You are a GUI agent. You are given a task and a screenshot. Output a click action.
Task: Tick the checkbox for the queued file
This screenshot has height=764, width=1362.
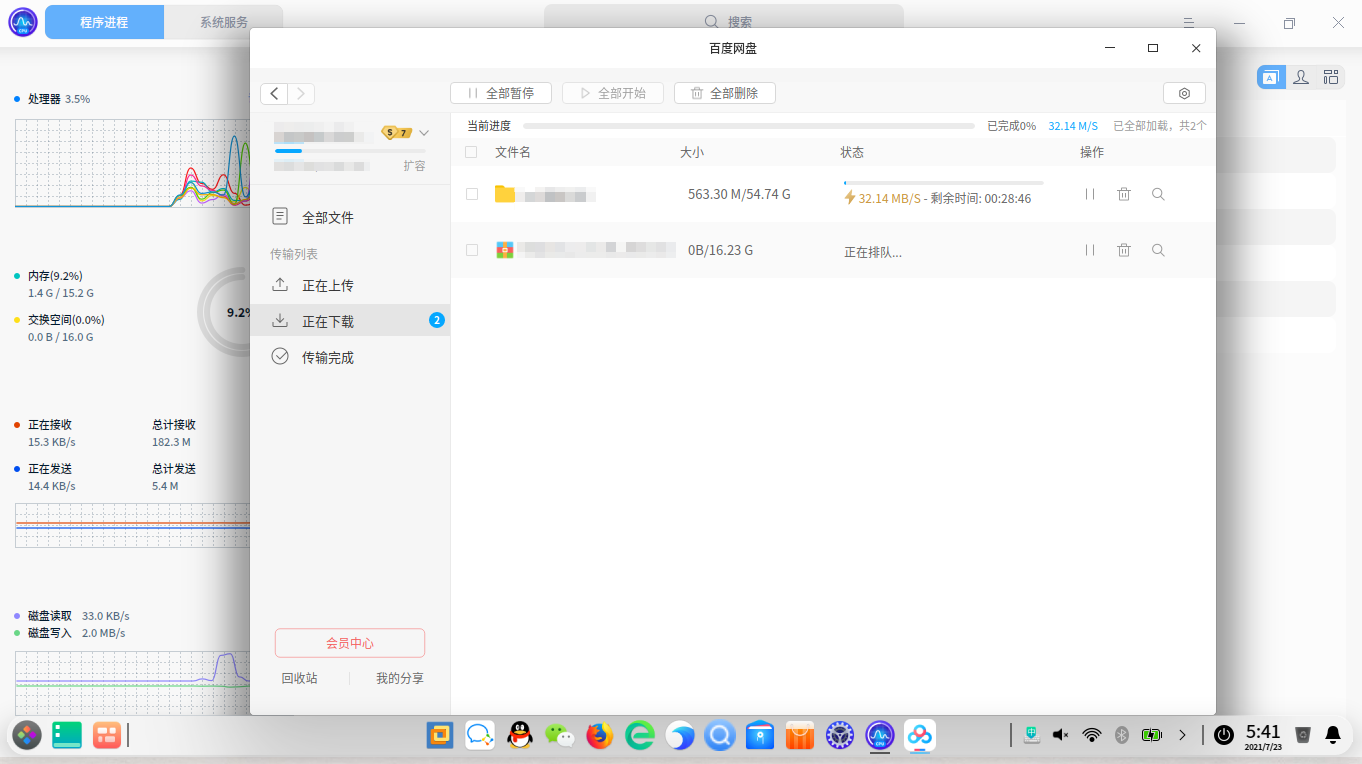472,250
